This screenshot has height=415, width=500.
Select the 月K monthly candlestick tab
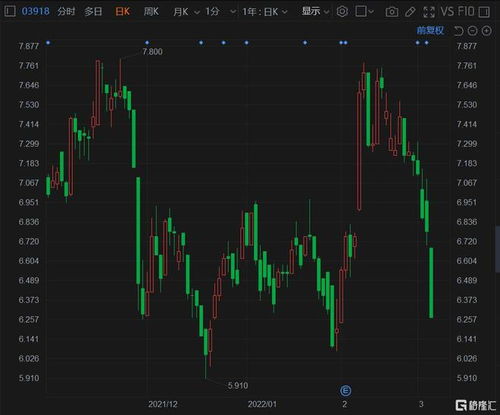pos(181,12)
